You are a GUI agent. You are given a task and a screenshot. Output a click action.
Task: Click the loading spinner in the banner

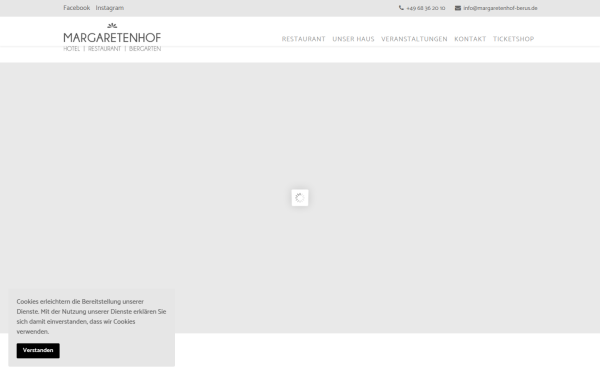(x=300, y=197)
